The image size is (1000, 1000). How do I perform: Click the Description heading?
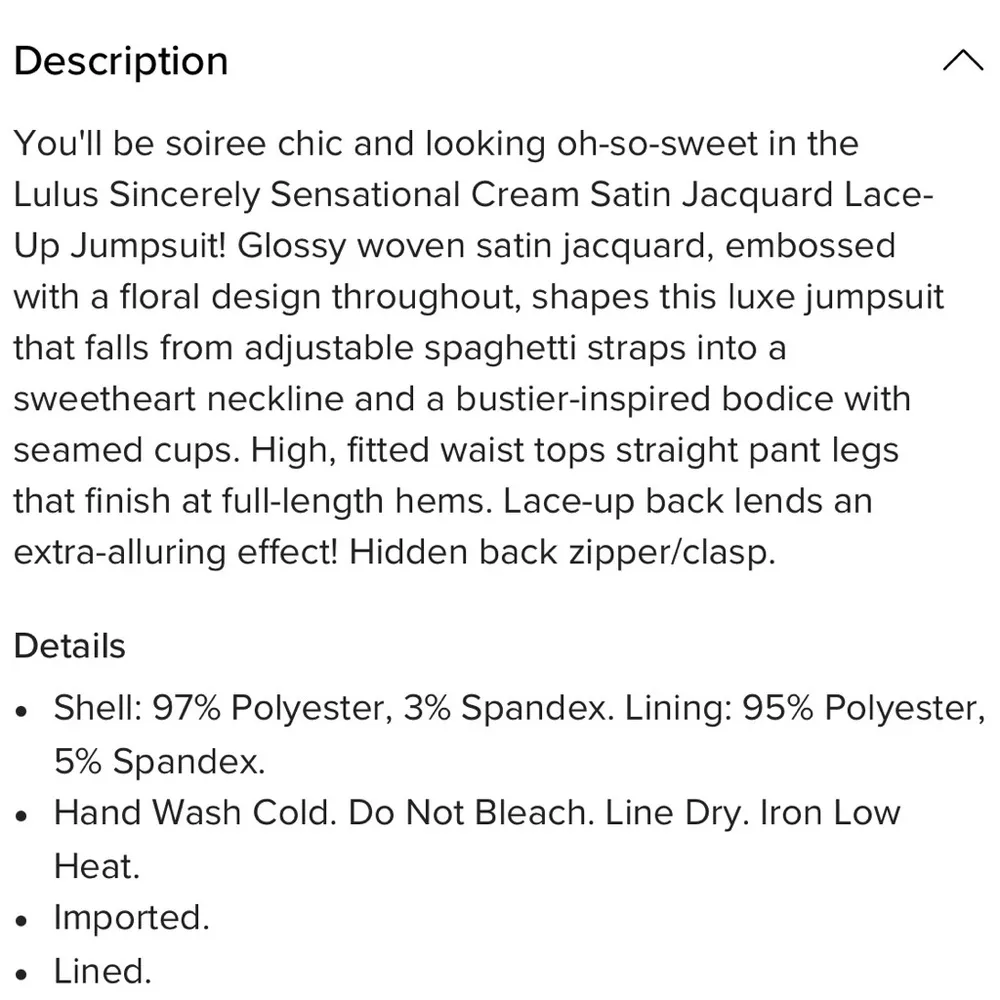click(121, 61)
